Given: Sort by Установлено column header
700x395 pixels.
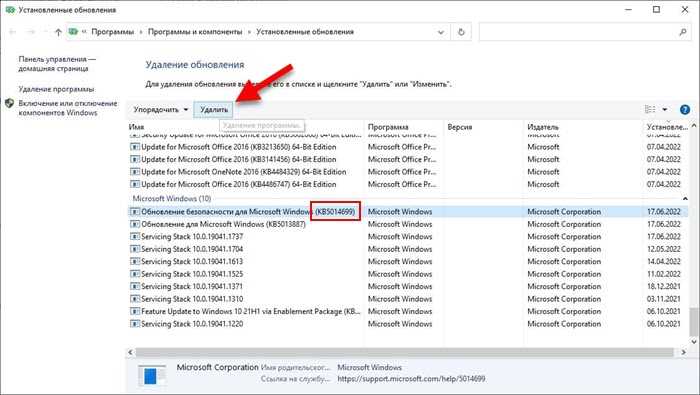Looking at the screenshot, I should coord(667,127).
